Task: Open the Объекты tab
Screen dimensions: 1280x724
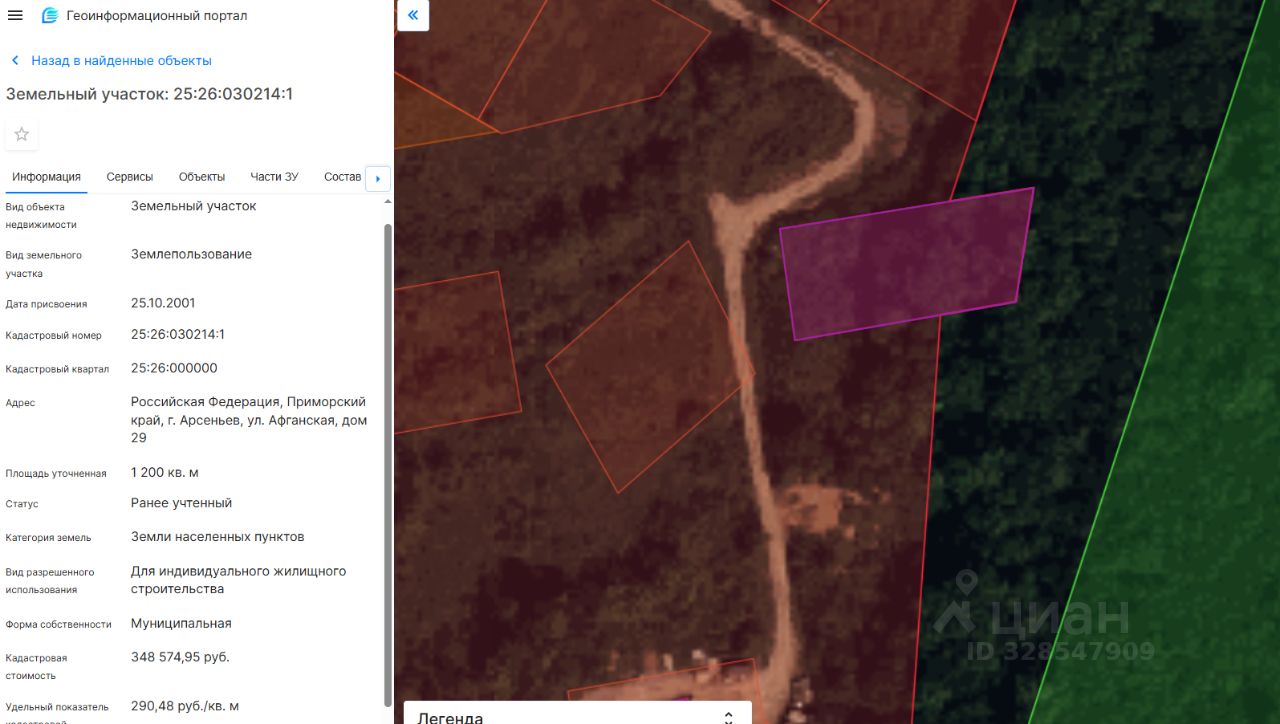Action: click(x=202, y=177)
